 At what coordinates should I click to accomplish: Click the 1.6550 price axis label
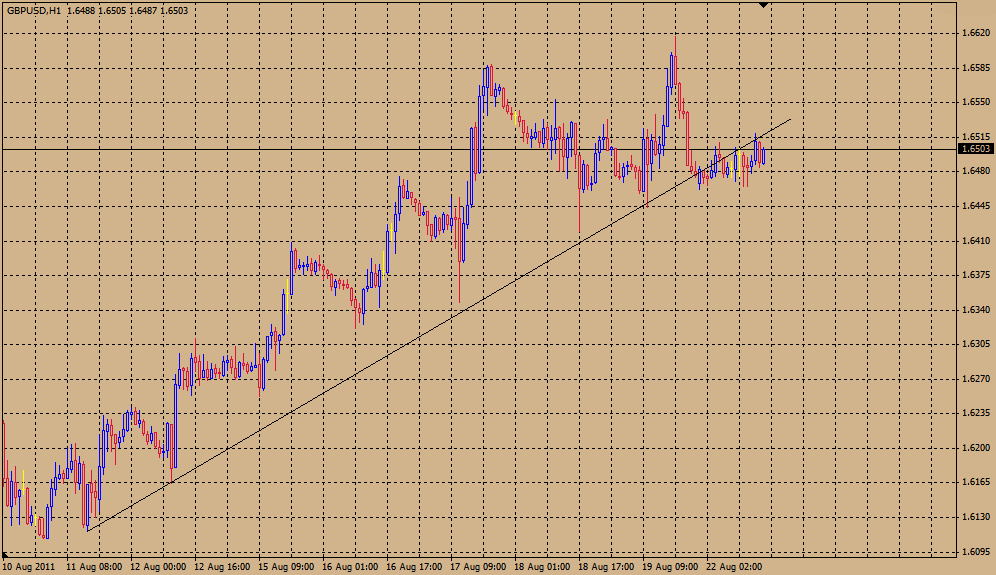click(x=976, y=102)
